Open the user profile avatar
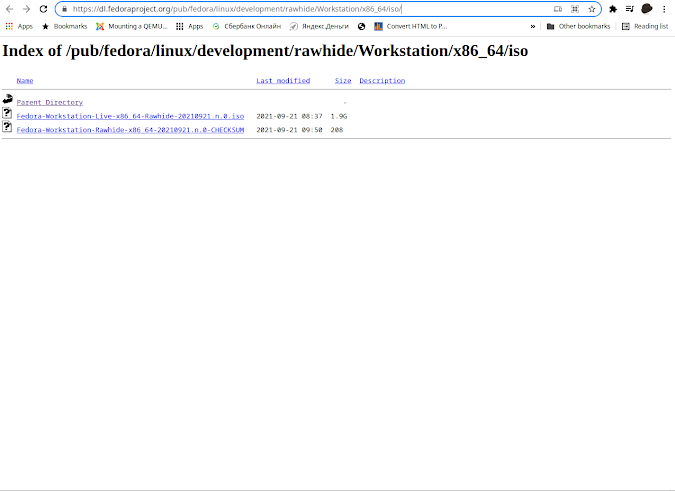Image resolution: width=675 pixels, height=491 pixels. click(647, 9)
